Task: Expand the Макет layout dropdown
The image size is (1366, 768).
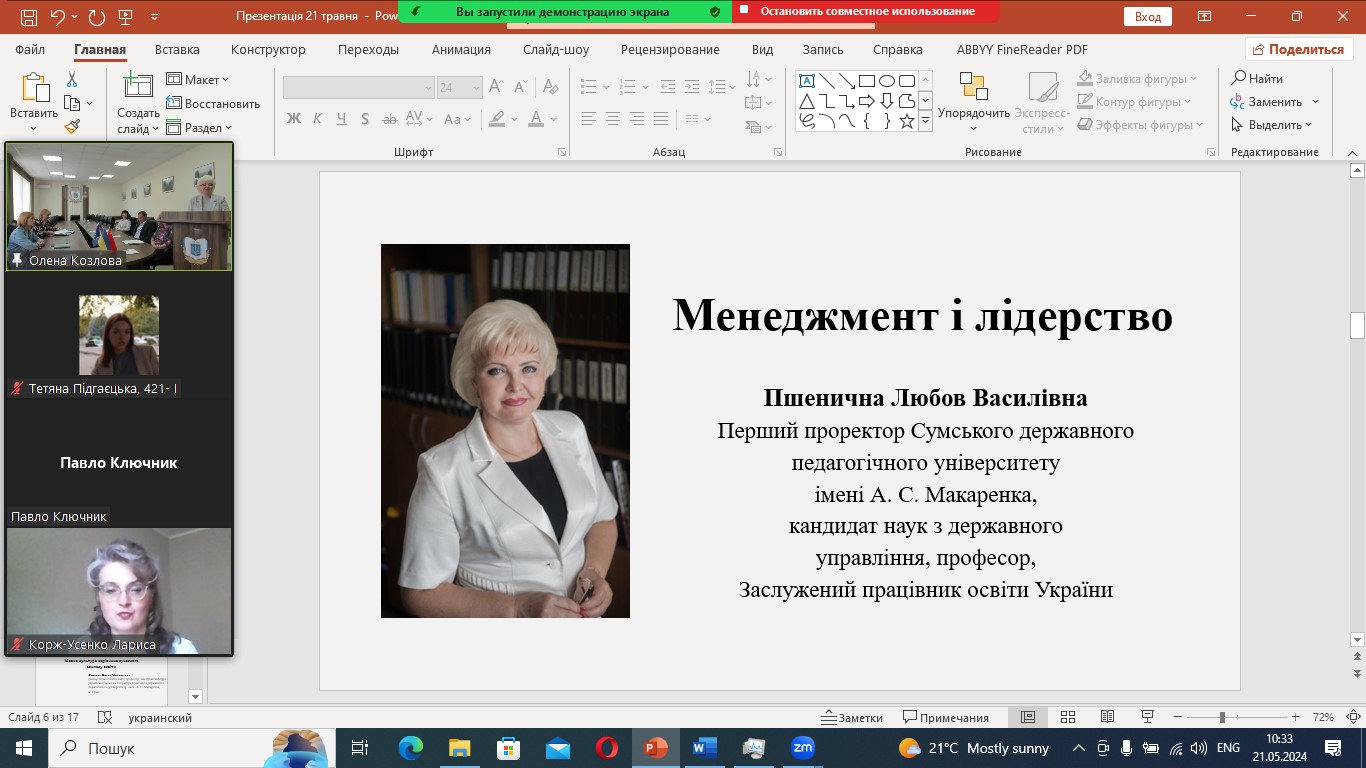Action: [198, 80]
